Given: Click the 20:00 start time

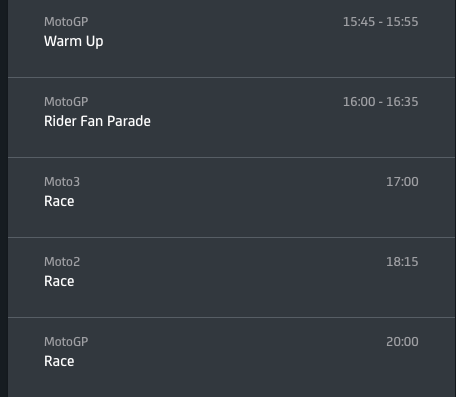Looking at the screenshot, I should (x=402, y=342).
